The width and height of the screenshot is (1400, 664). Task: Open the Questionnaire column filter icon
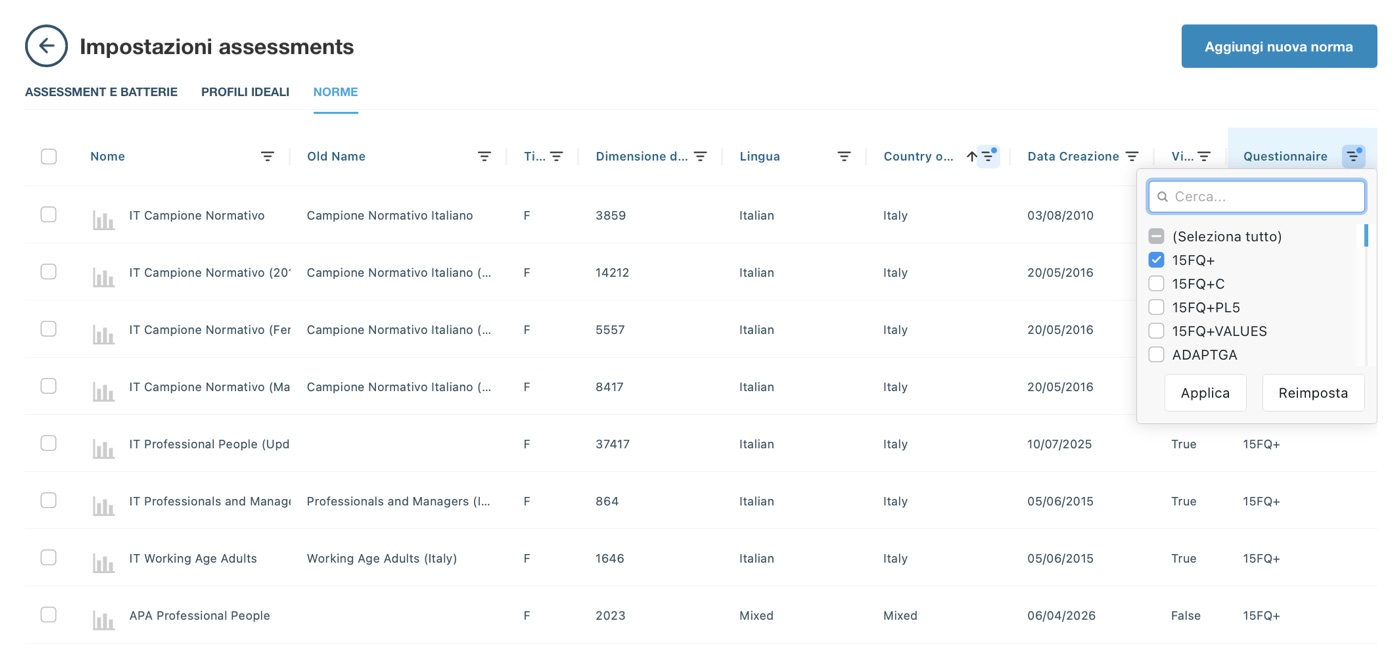1353,156
